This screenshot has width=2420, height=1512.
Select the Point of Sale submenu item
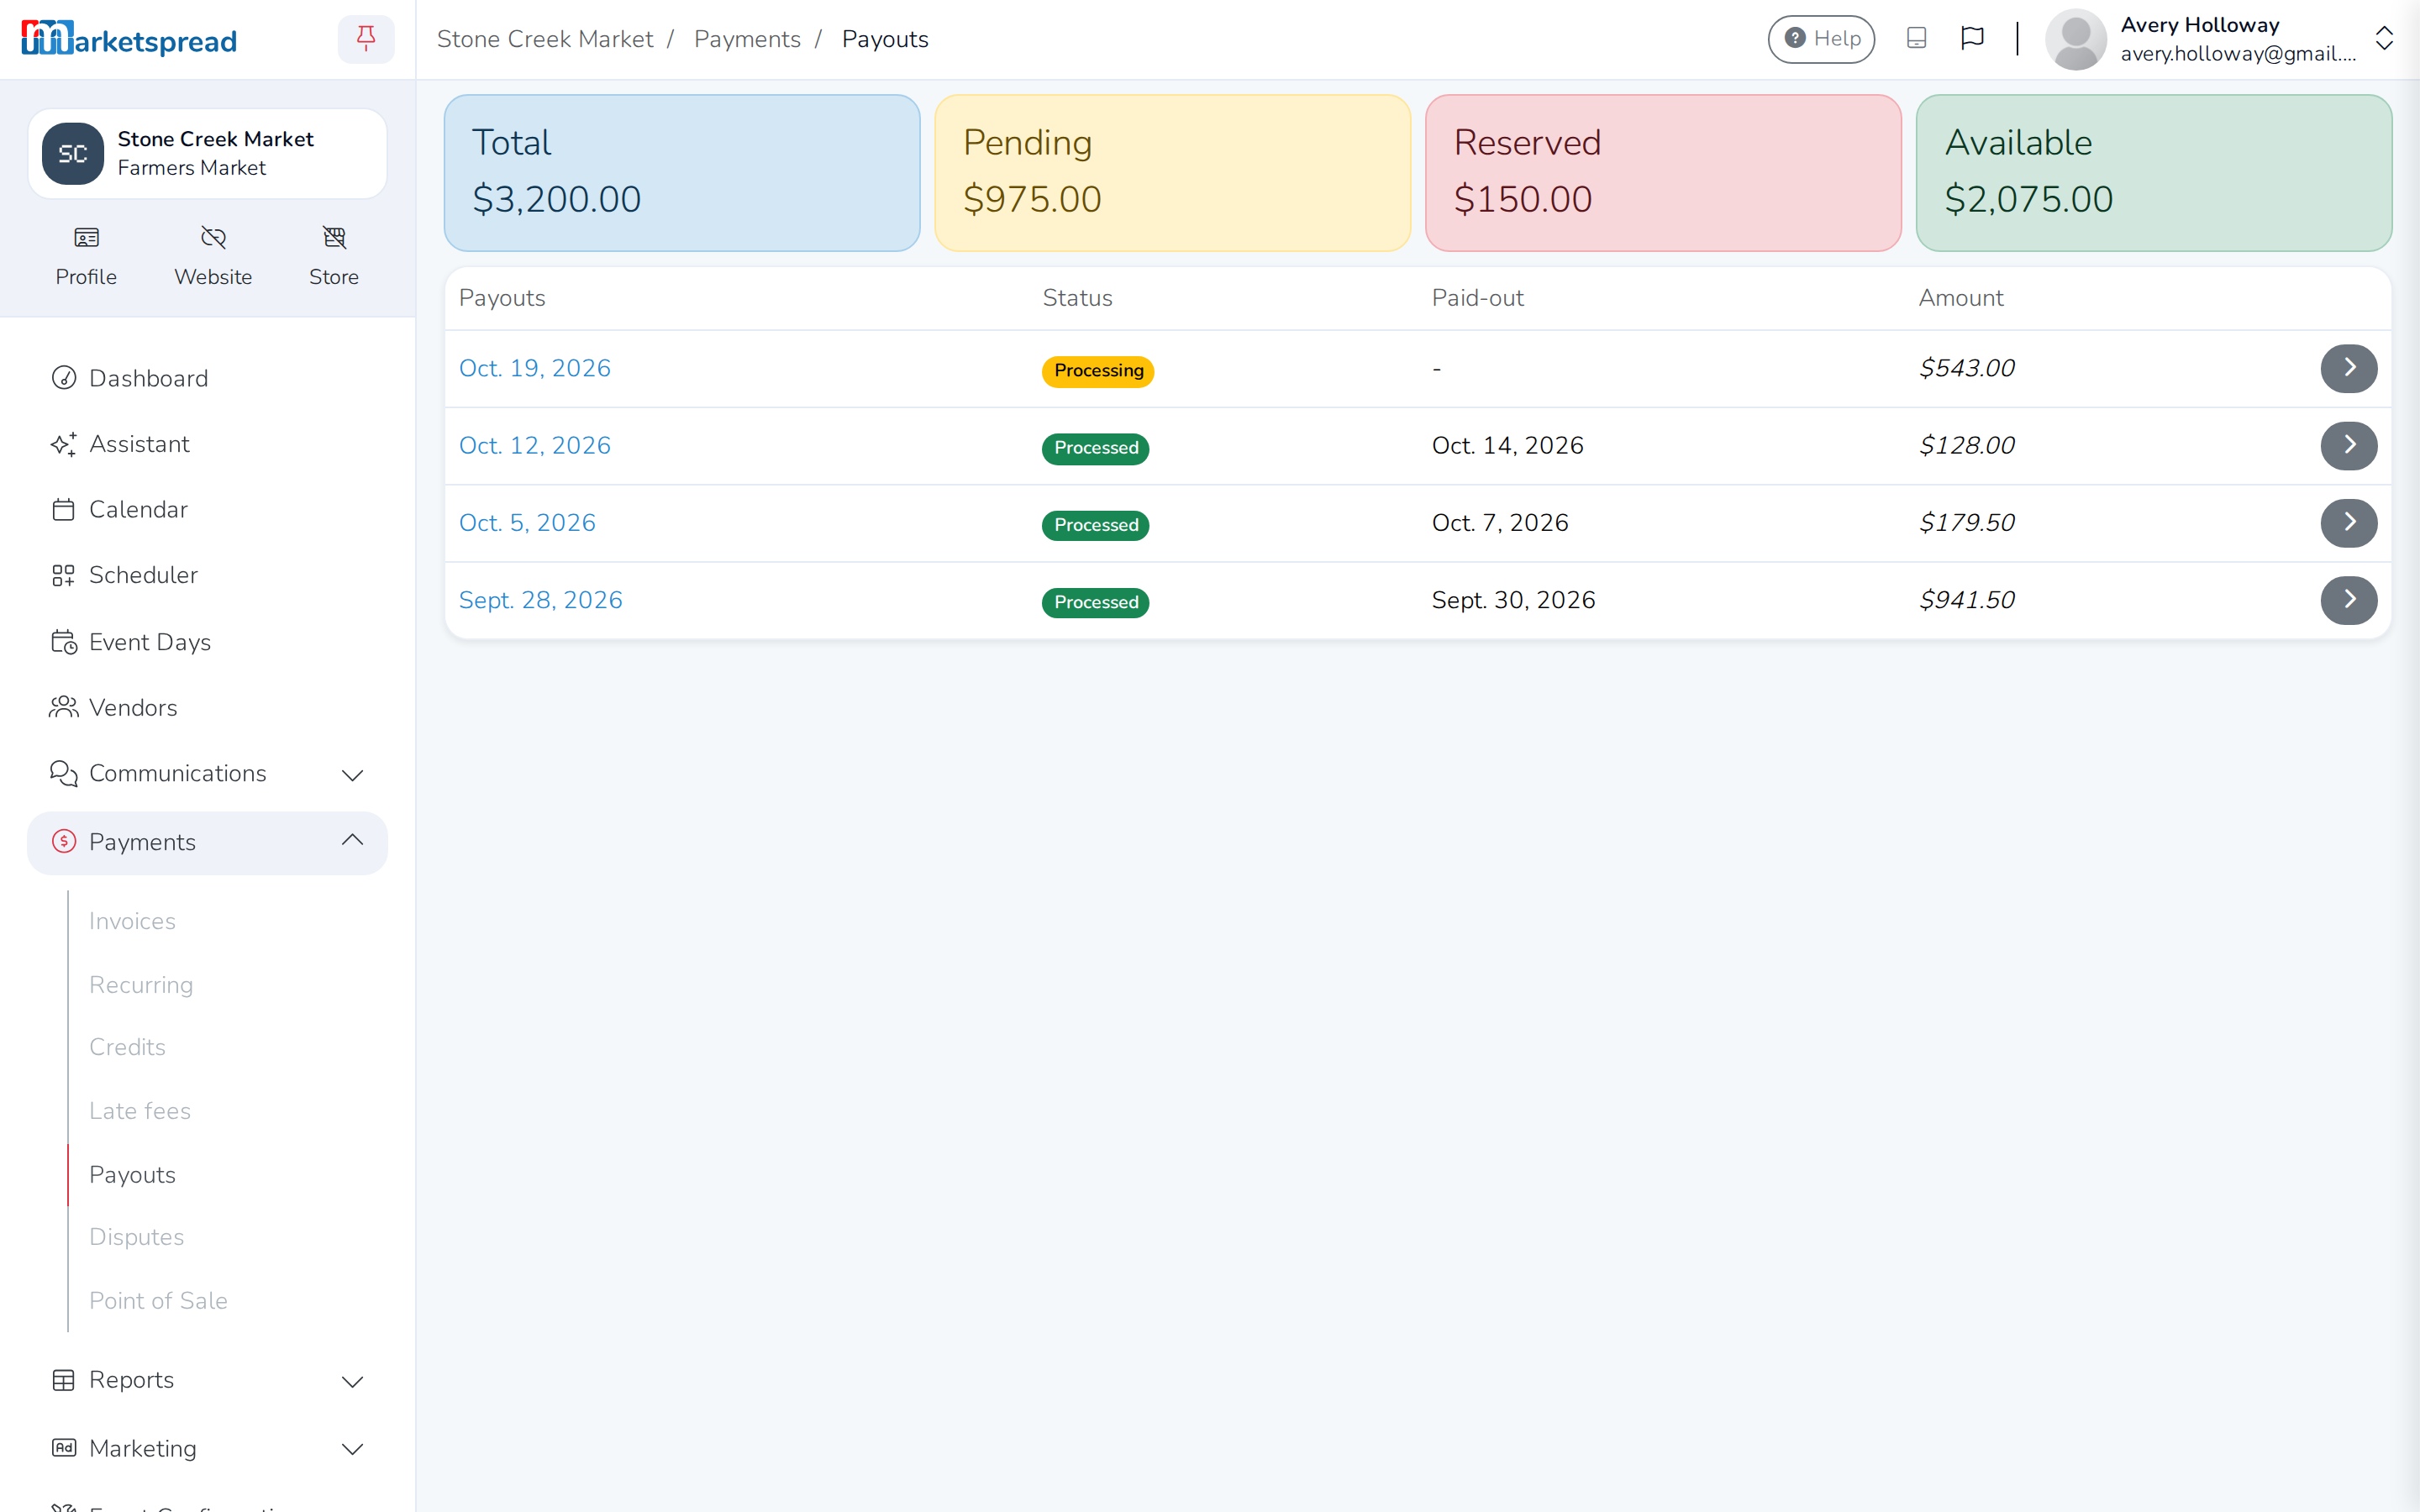(158, 1301)
